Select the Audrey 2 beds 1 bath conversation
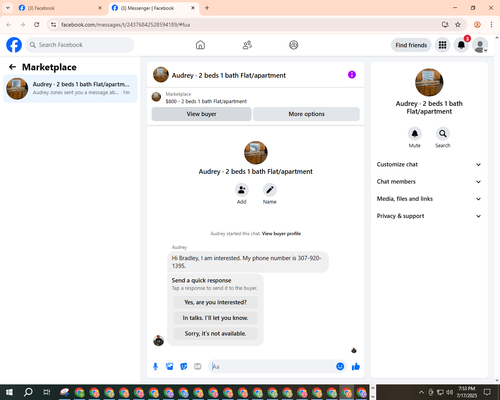This screenshot has height=400, width=500. [x=70, y=89]
